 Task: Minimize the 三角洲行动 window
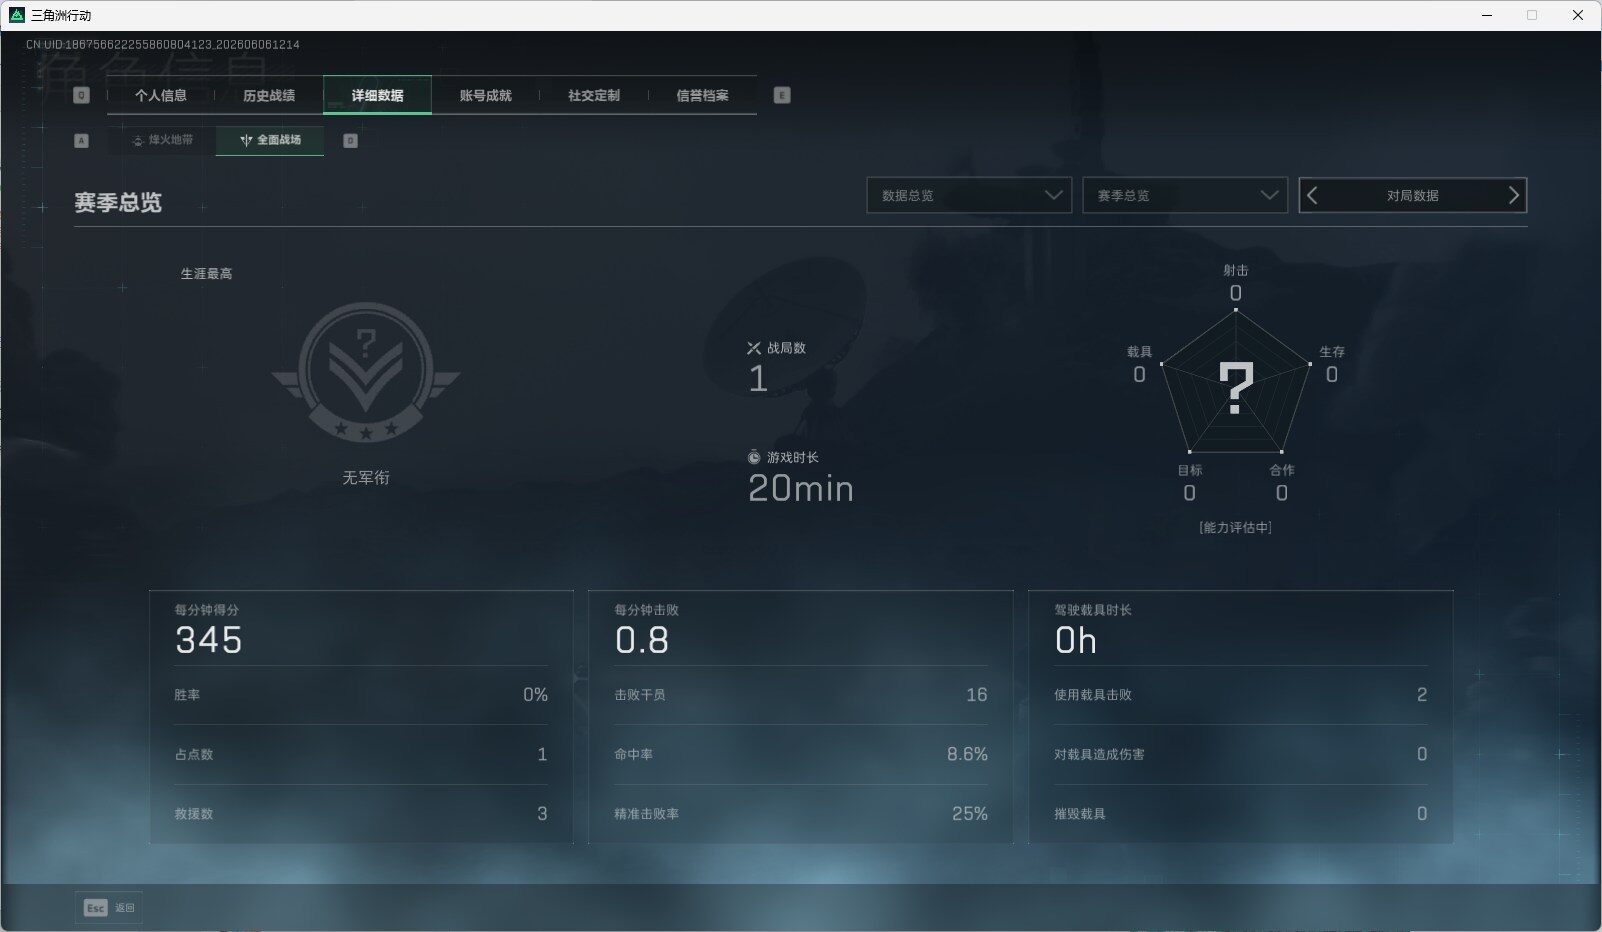pyautogui.click(x=1486, y=15)
